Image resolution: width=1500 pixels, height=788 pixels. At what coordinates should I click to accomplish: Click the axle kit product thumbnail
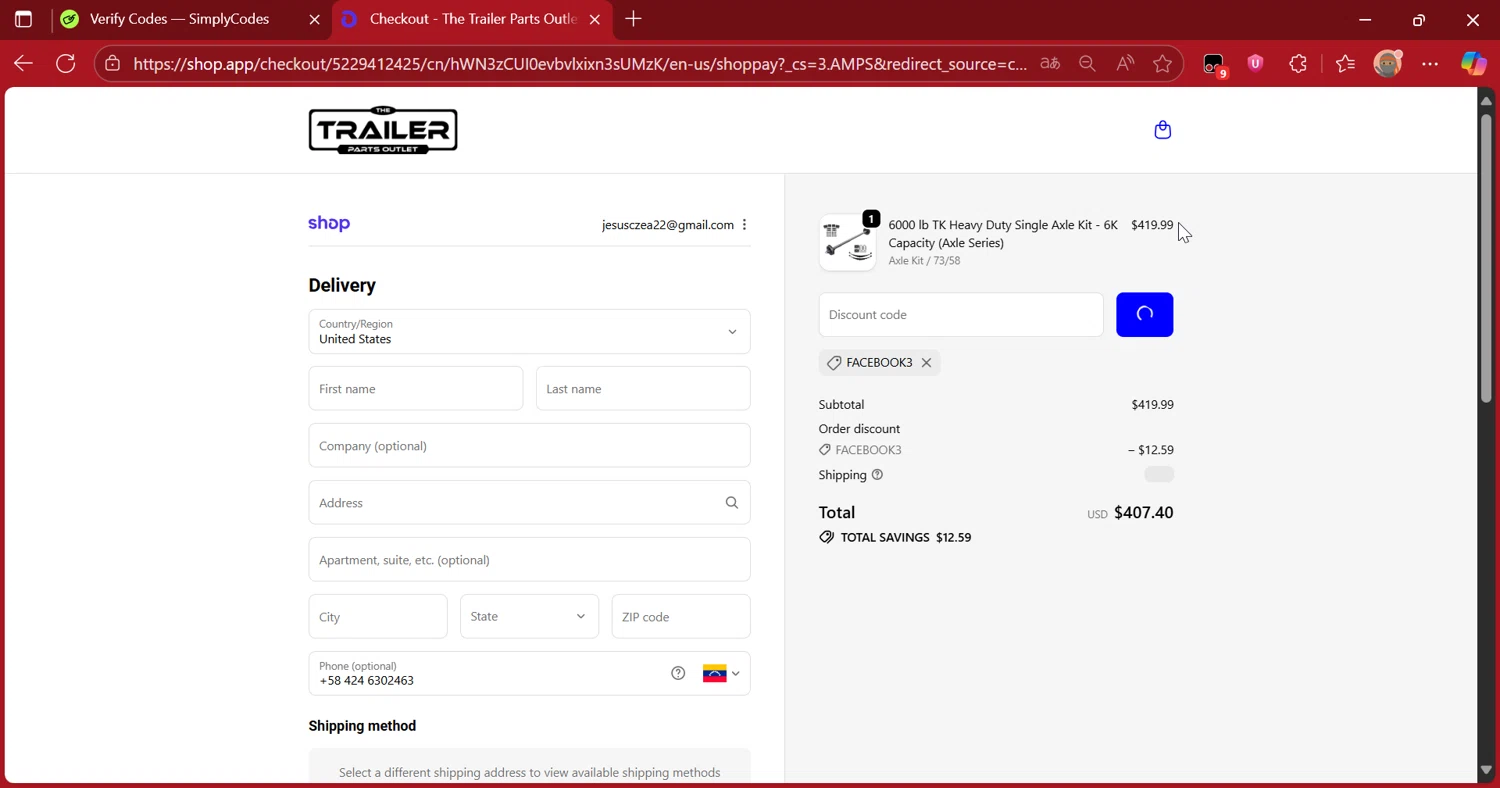tap(847, 243)
